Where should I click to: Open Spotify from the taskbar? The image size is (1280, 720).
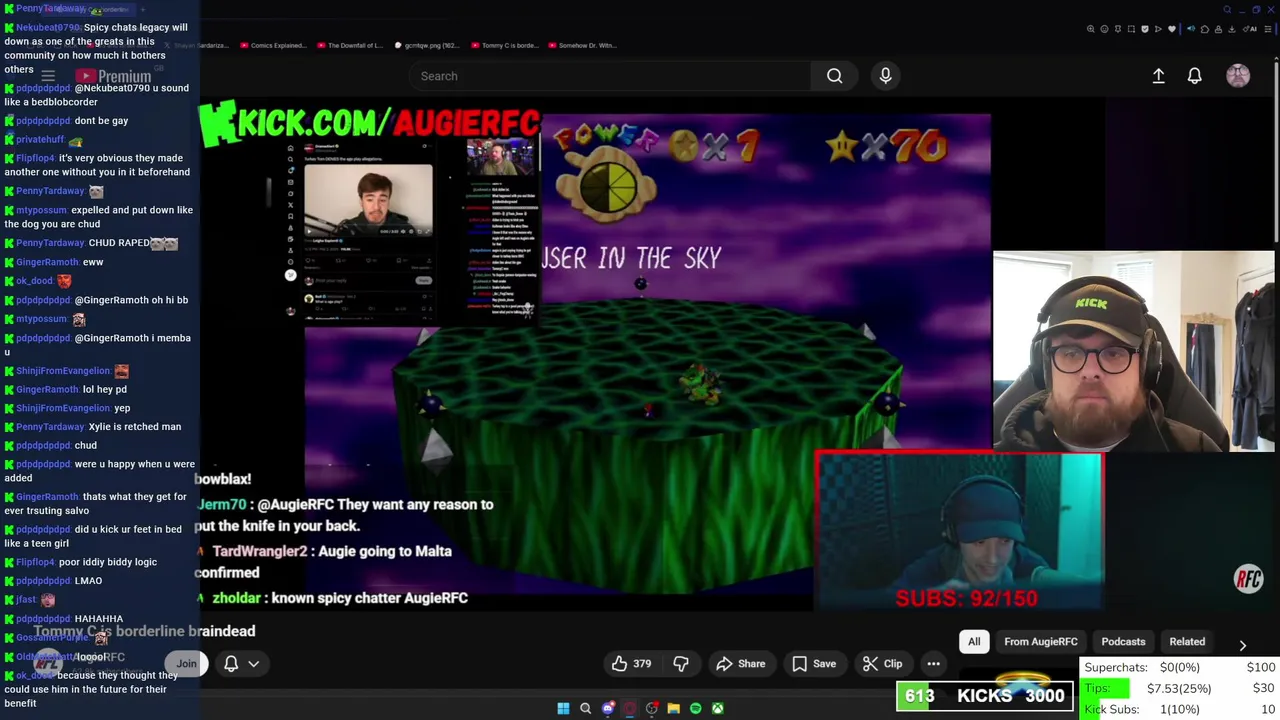point(696,709)
